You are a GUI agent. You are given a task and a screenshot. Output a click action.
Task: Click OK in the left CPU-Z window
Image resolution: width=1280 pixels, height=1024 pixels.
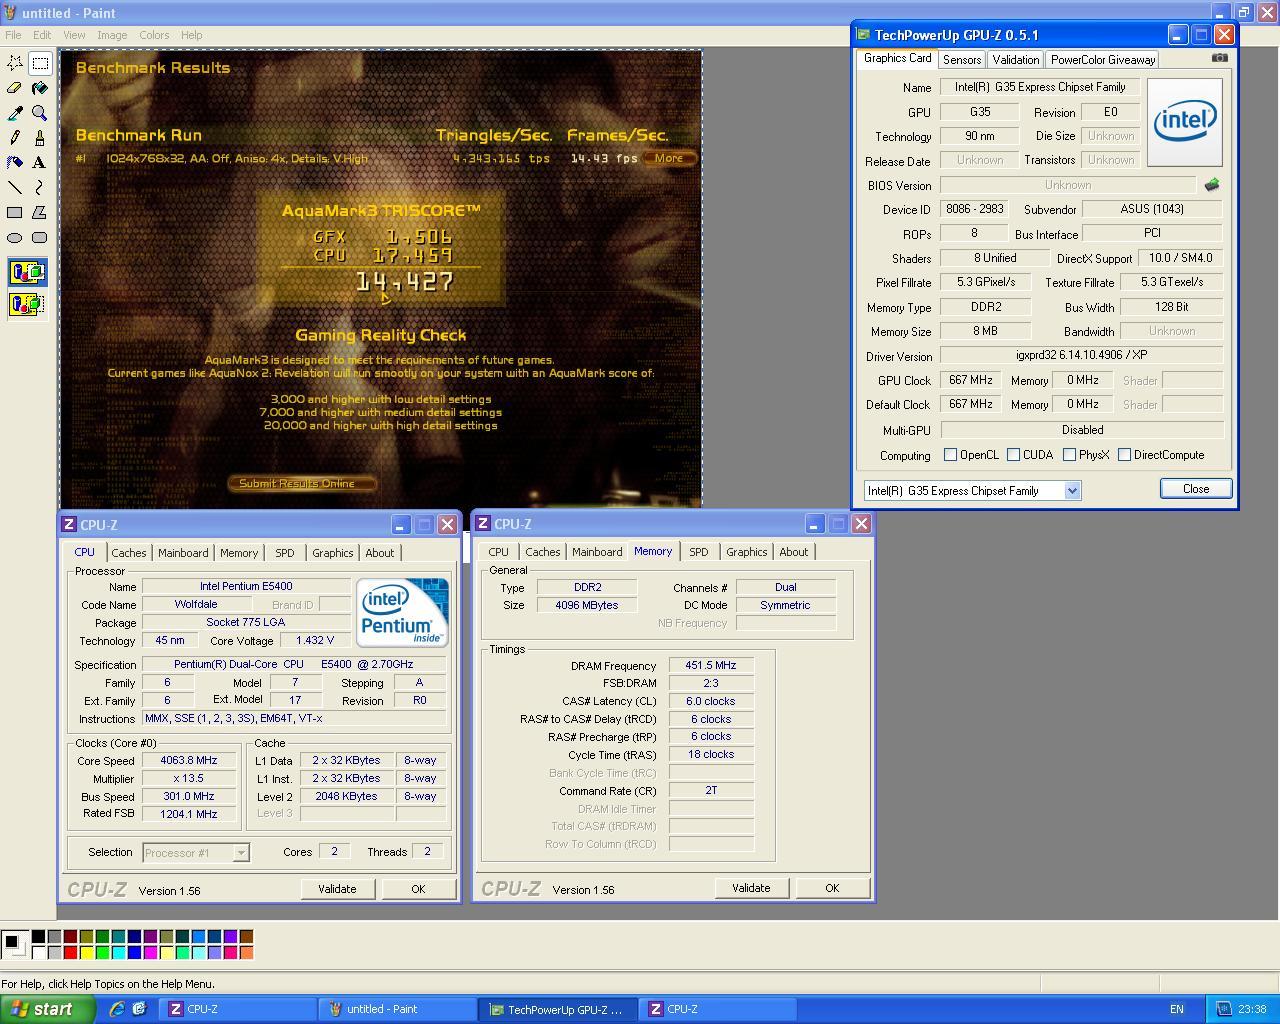418,889
